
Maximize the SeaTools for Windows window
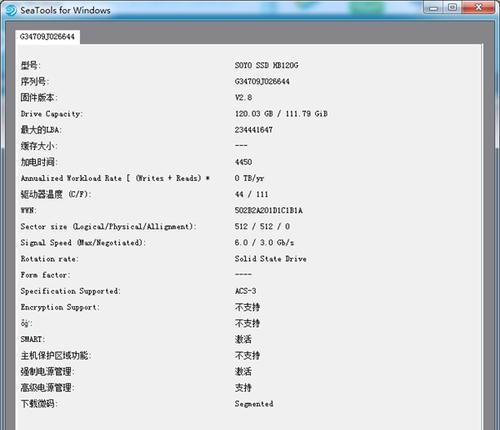(x=452, y=8)
